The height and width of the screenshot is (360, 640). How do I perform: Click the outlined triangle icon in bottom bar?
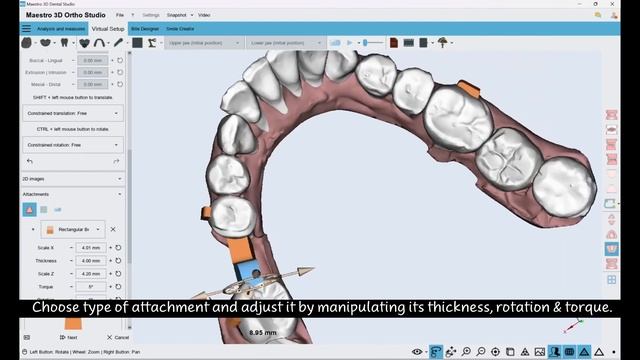click(x=599, y=351)
